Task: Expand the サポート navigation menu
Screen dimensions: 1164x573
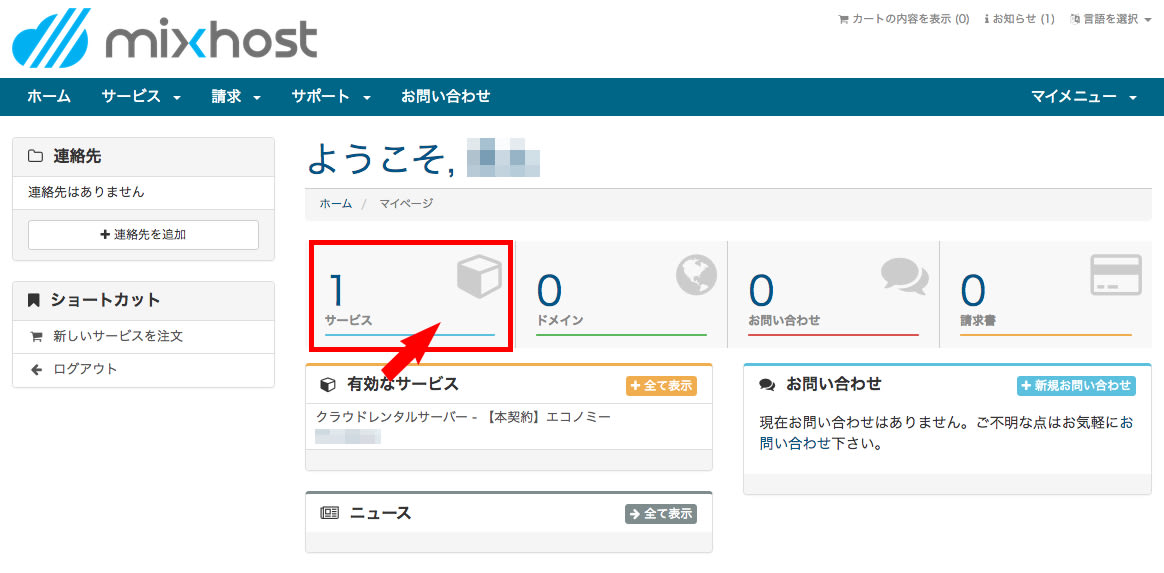Action: [x=331, y=96]
